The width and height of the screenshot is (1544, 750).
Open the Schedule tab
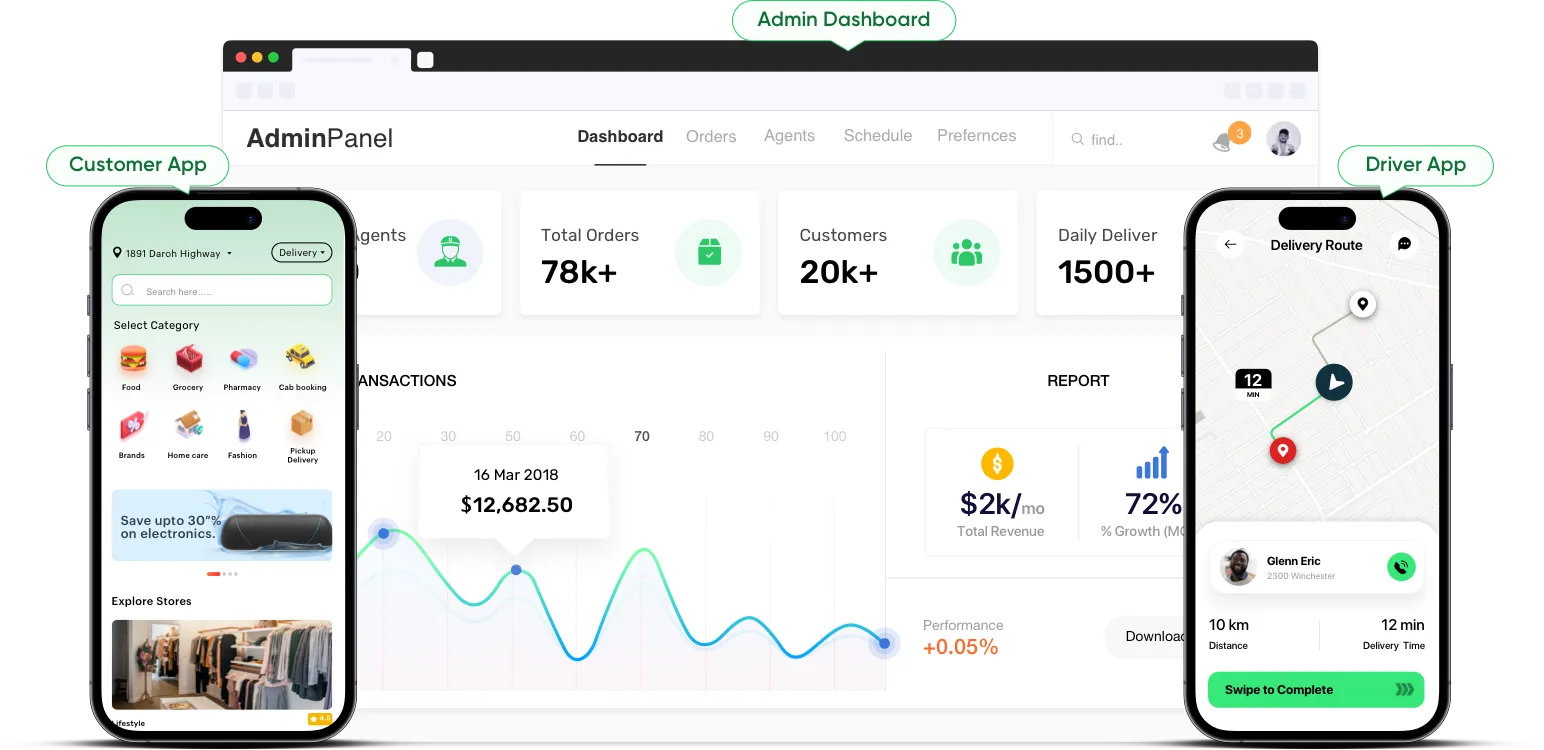[878, 136]
